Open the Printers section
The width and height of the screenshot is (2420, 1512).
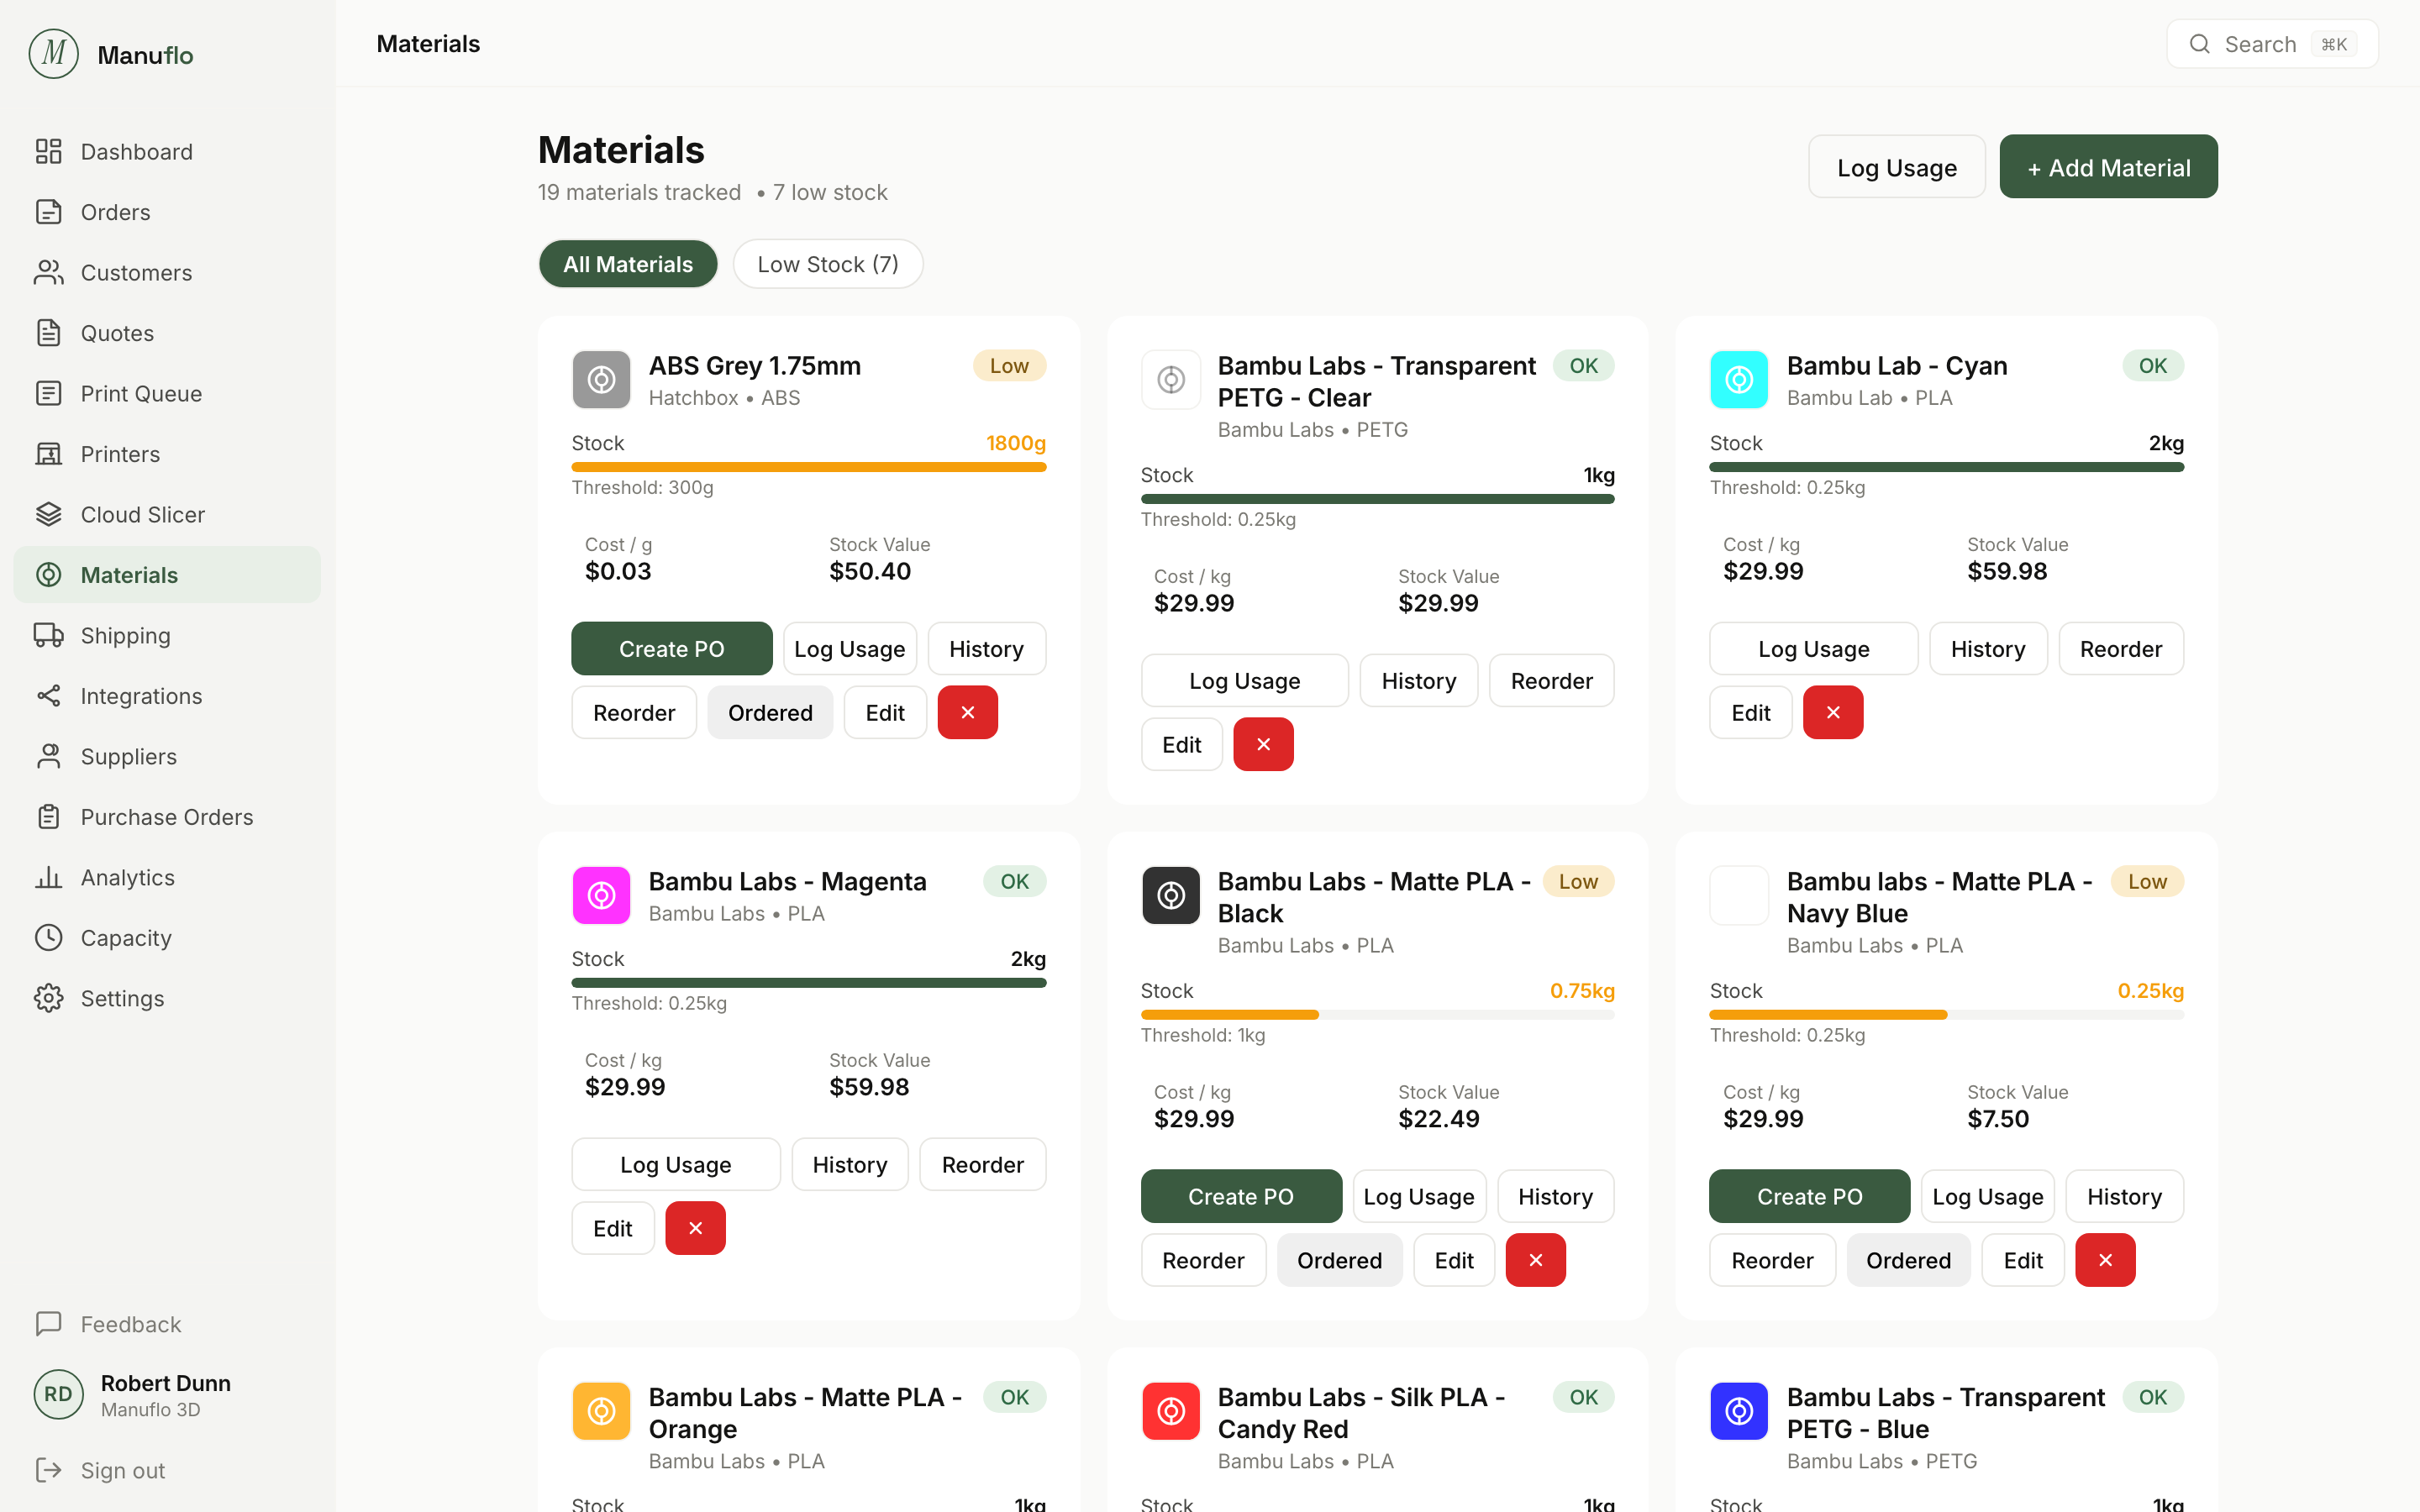coord(167,454)
